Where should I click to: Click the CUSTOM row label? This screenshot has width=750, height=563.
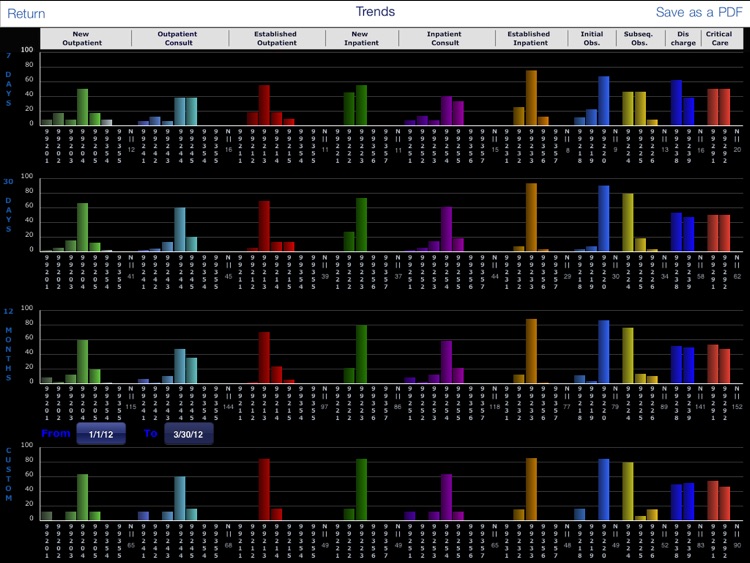(x=8, y=474)
